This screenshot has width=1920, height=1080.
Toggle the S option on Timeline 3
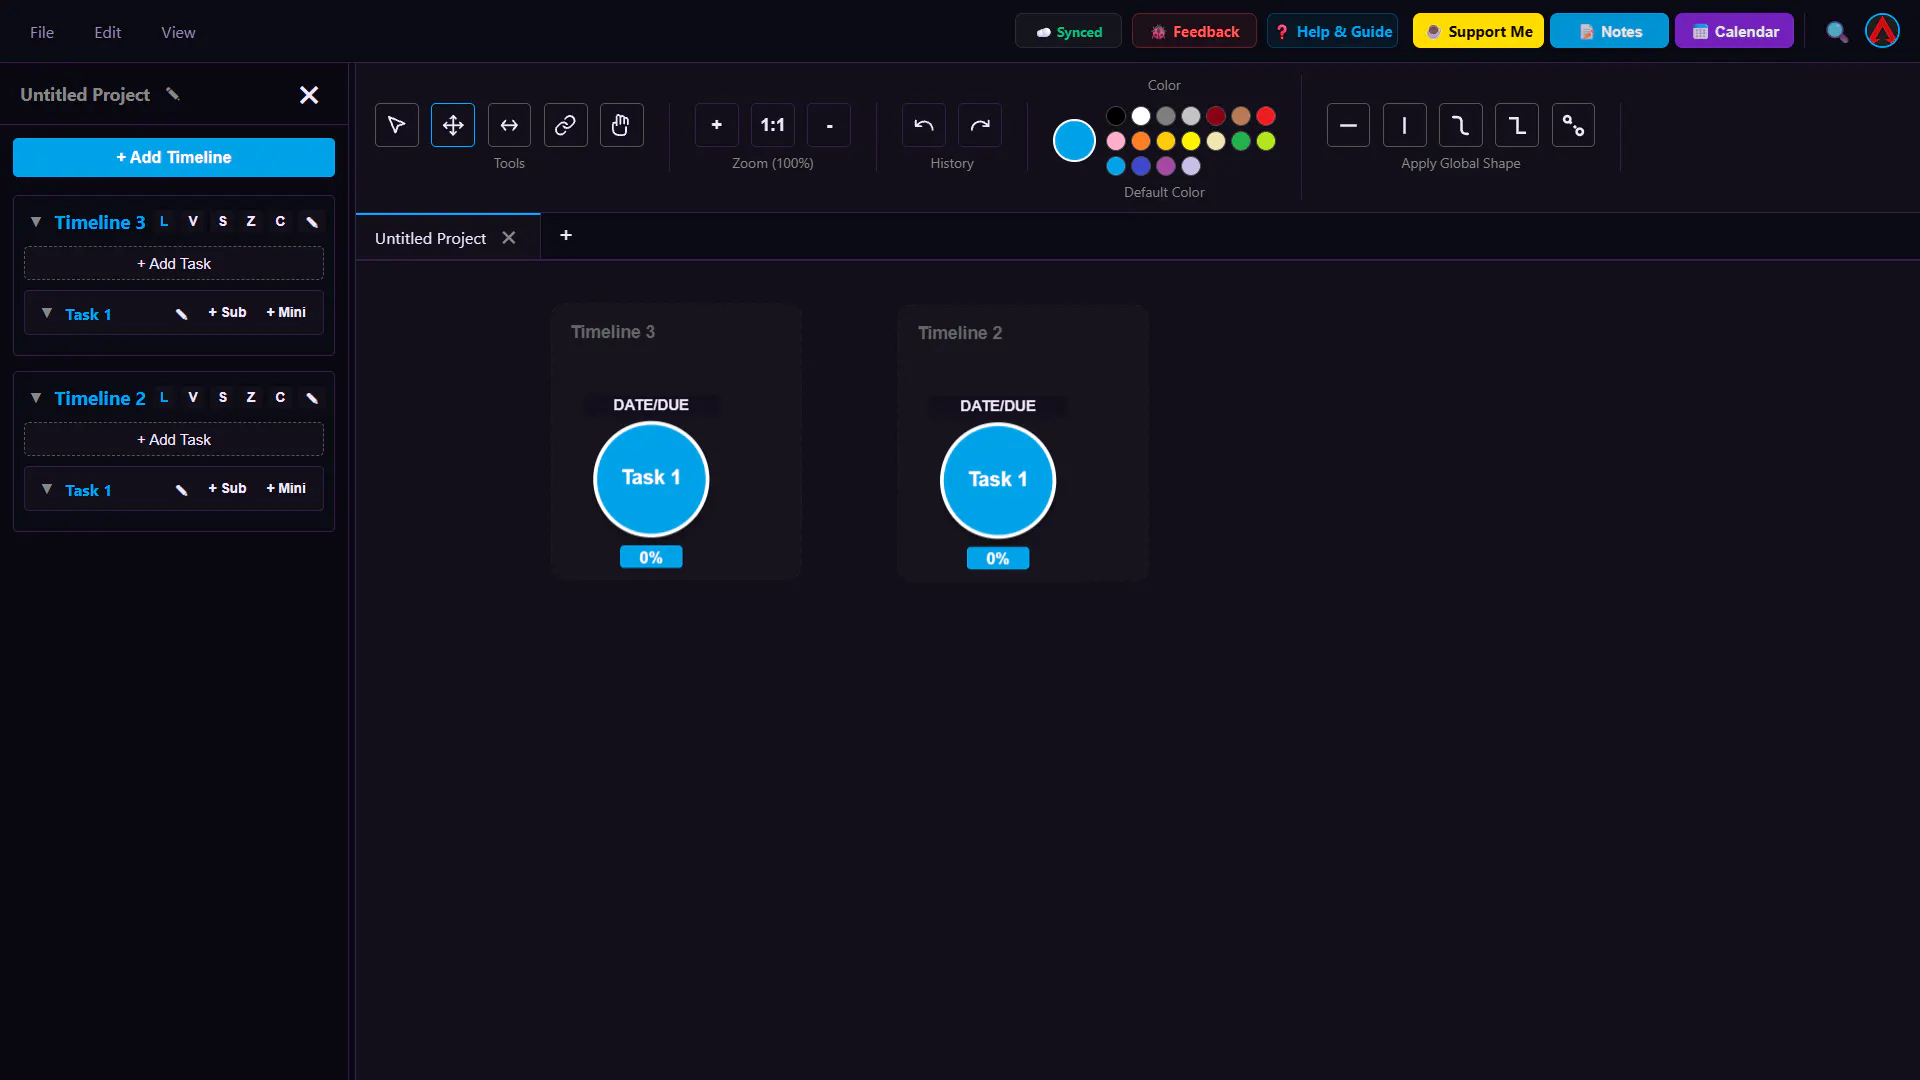(222, 221)
